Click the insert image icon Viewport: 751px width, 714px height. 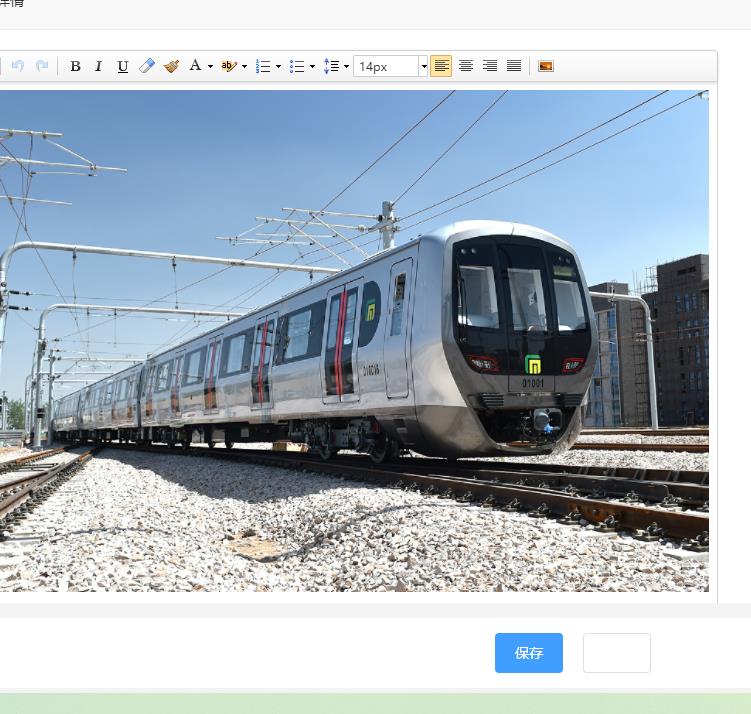point(546,66)
